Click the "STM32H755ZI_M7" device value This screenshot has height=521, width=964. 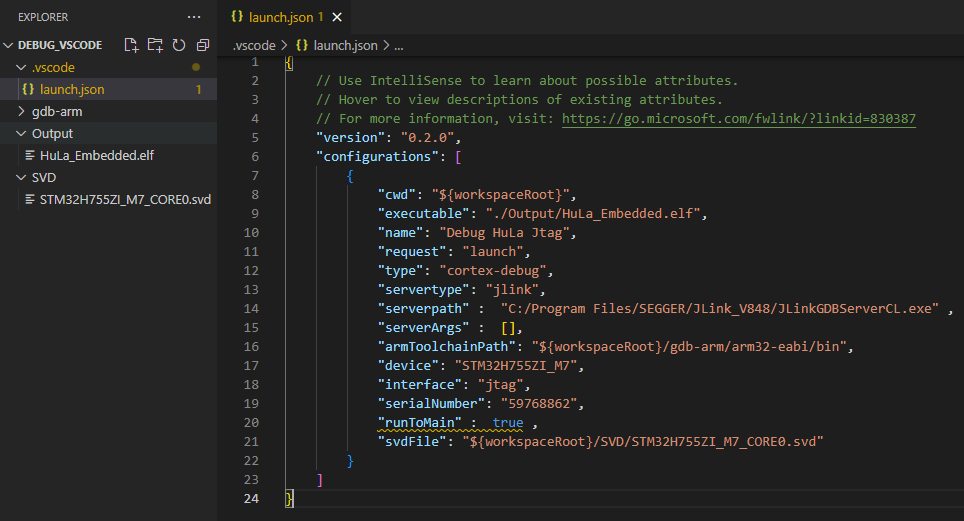click(x=516, y=365)
